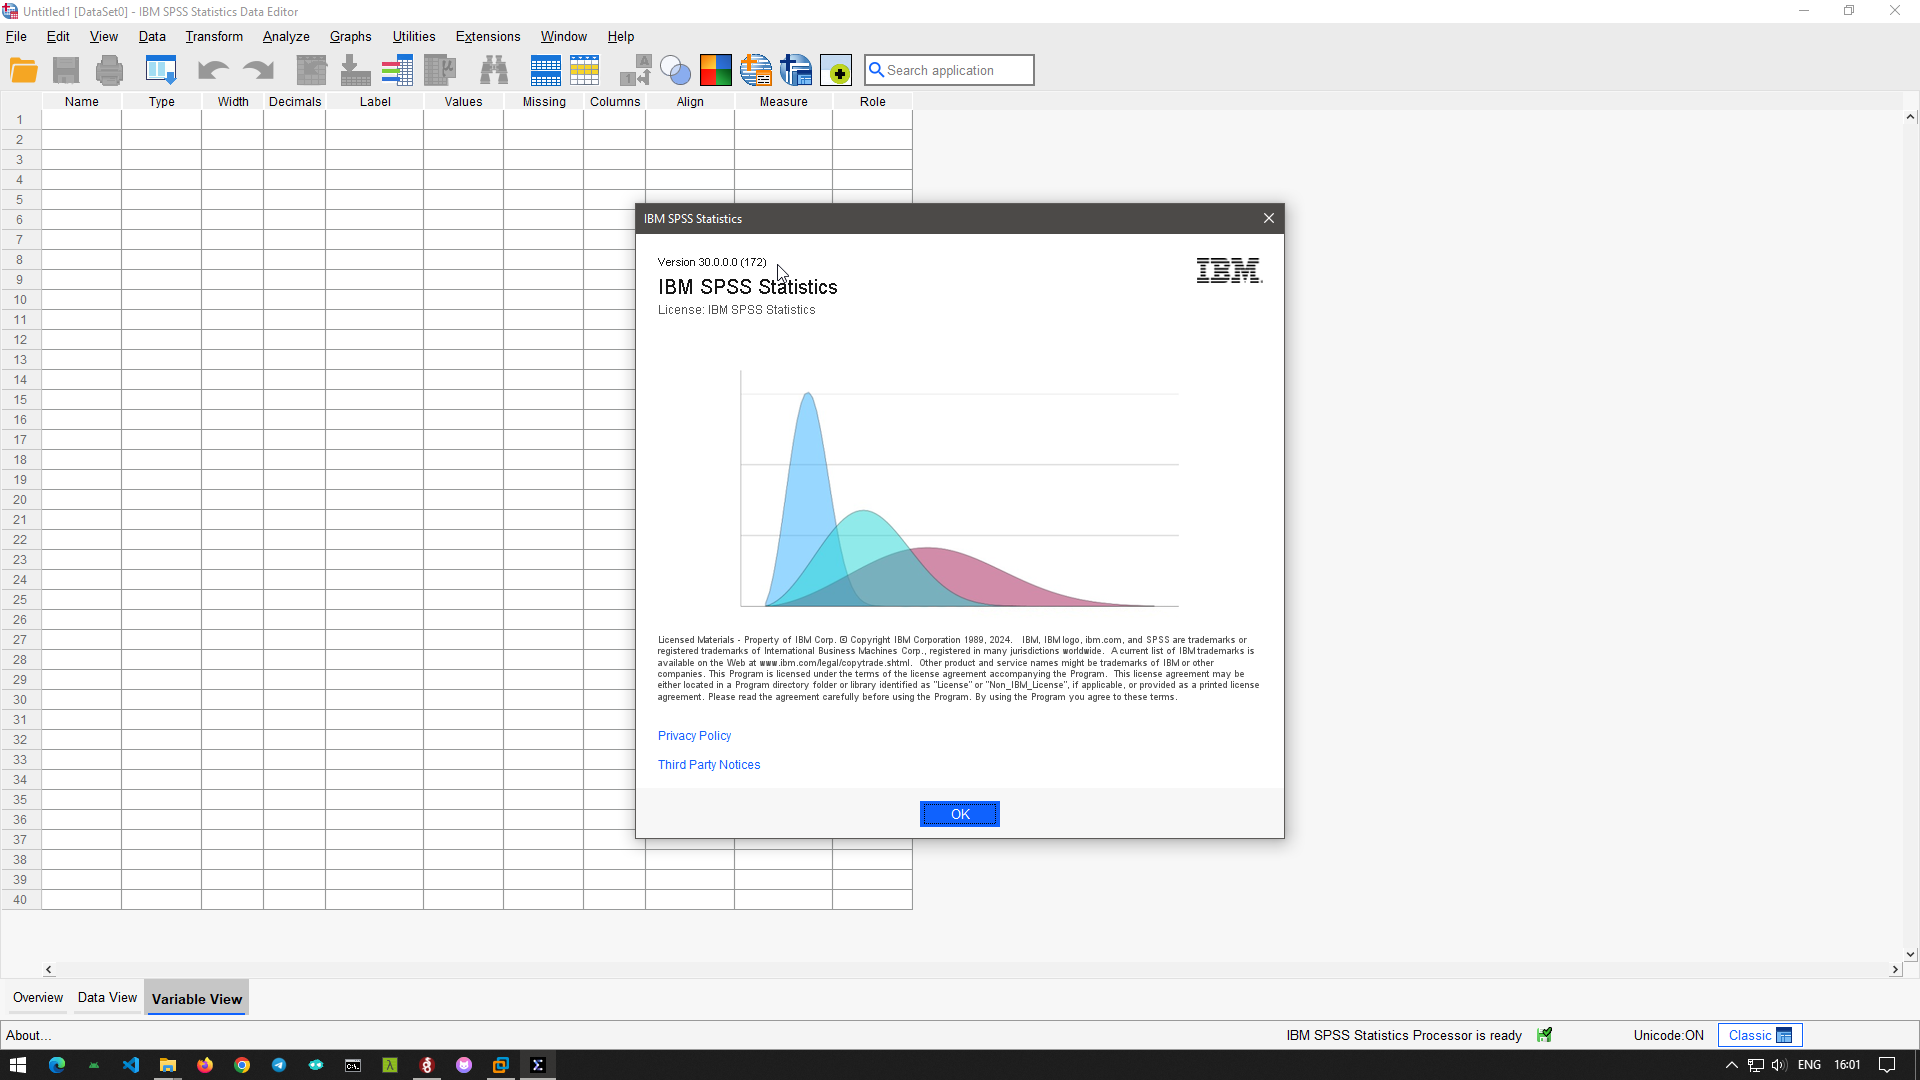Image resolution: width=1920 pixels, height=1080 pixels.
Task: Open Visual Studio Code from the taskbar
Action: (x=131, y=1065)
